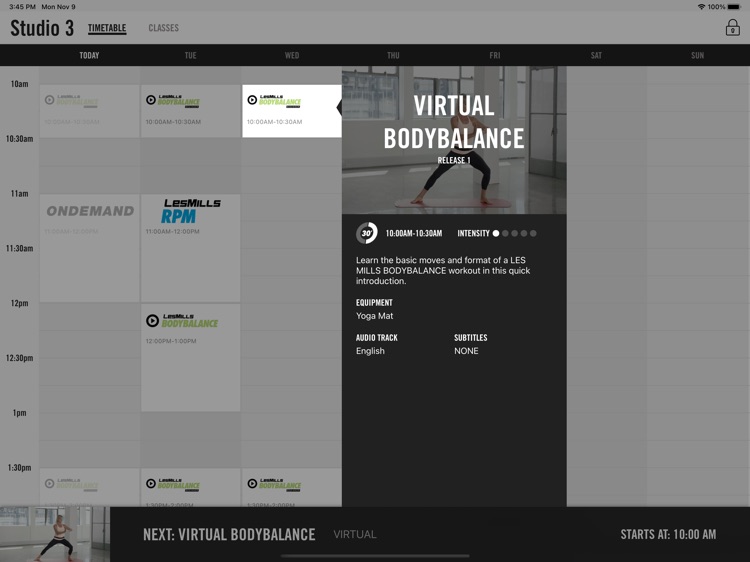Tap the intensity dots indicator
Image resolution: width=750 pixels, height=562 pixels.
click(515, 233)
